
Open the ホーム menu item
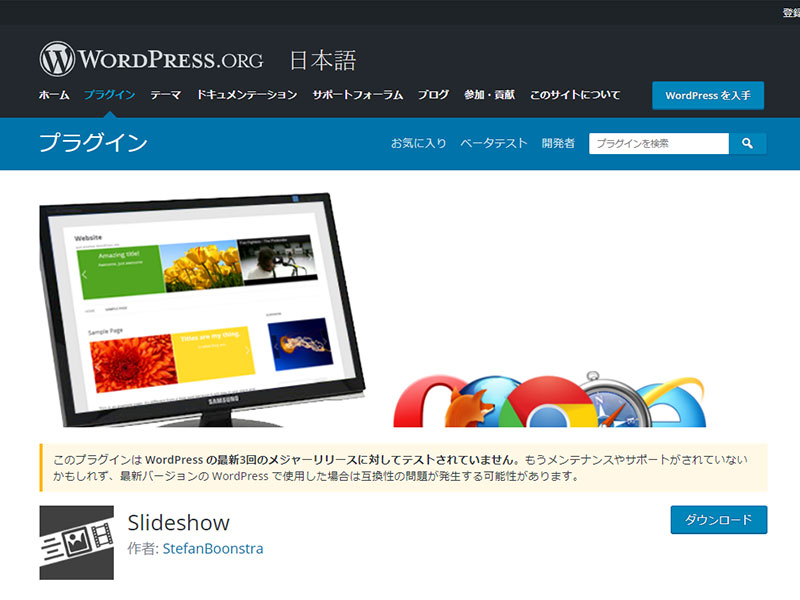[54, 95]
